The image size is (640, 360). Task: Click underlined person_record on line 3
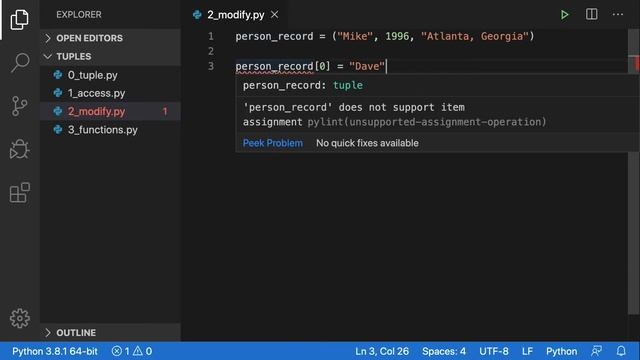(x=274, y=67)
